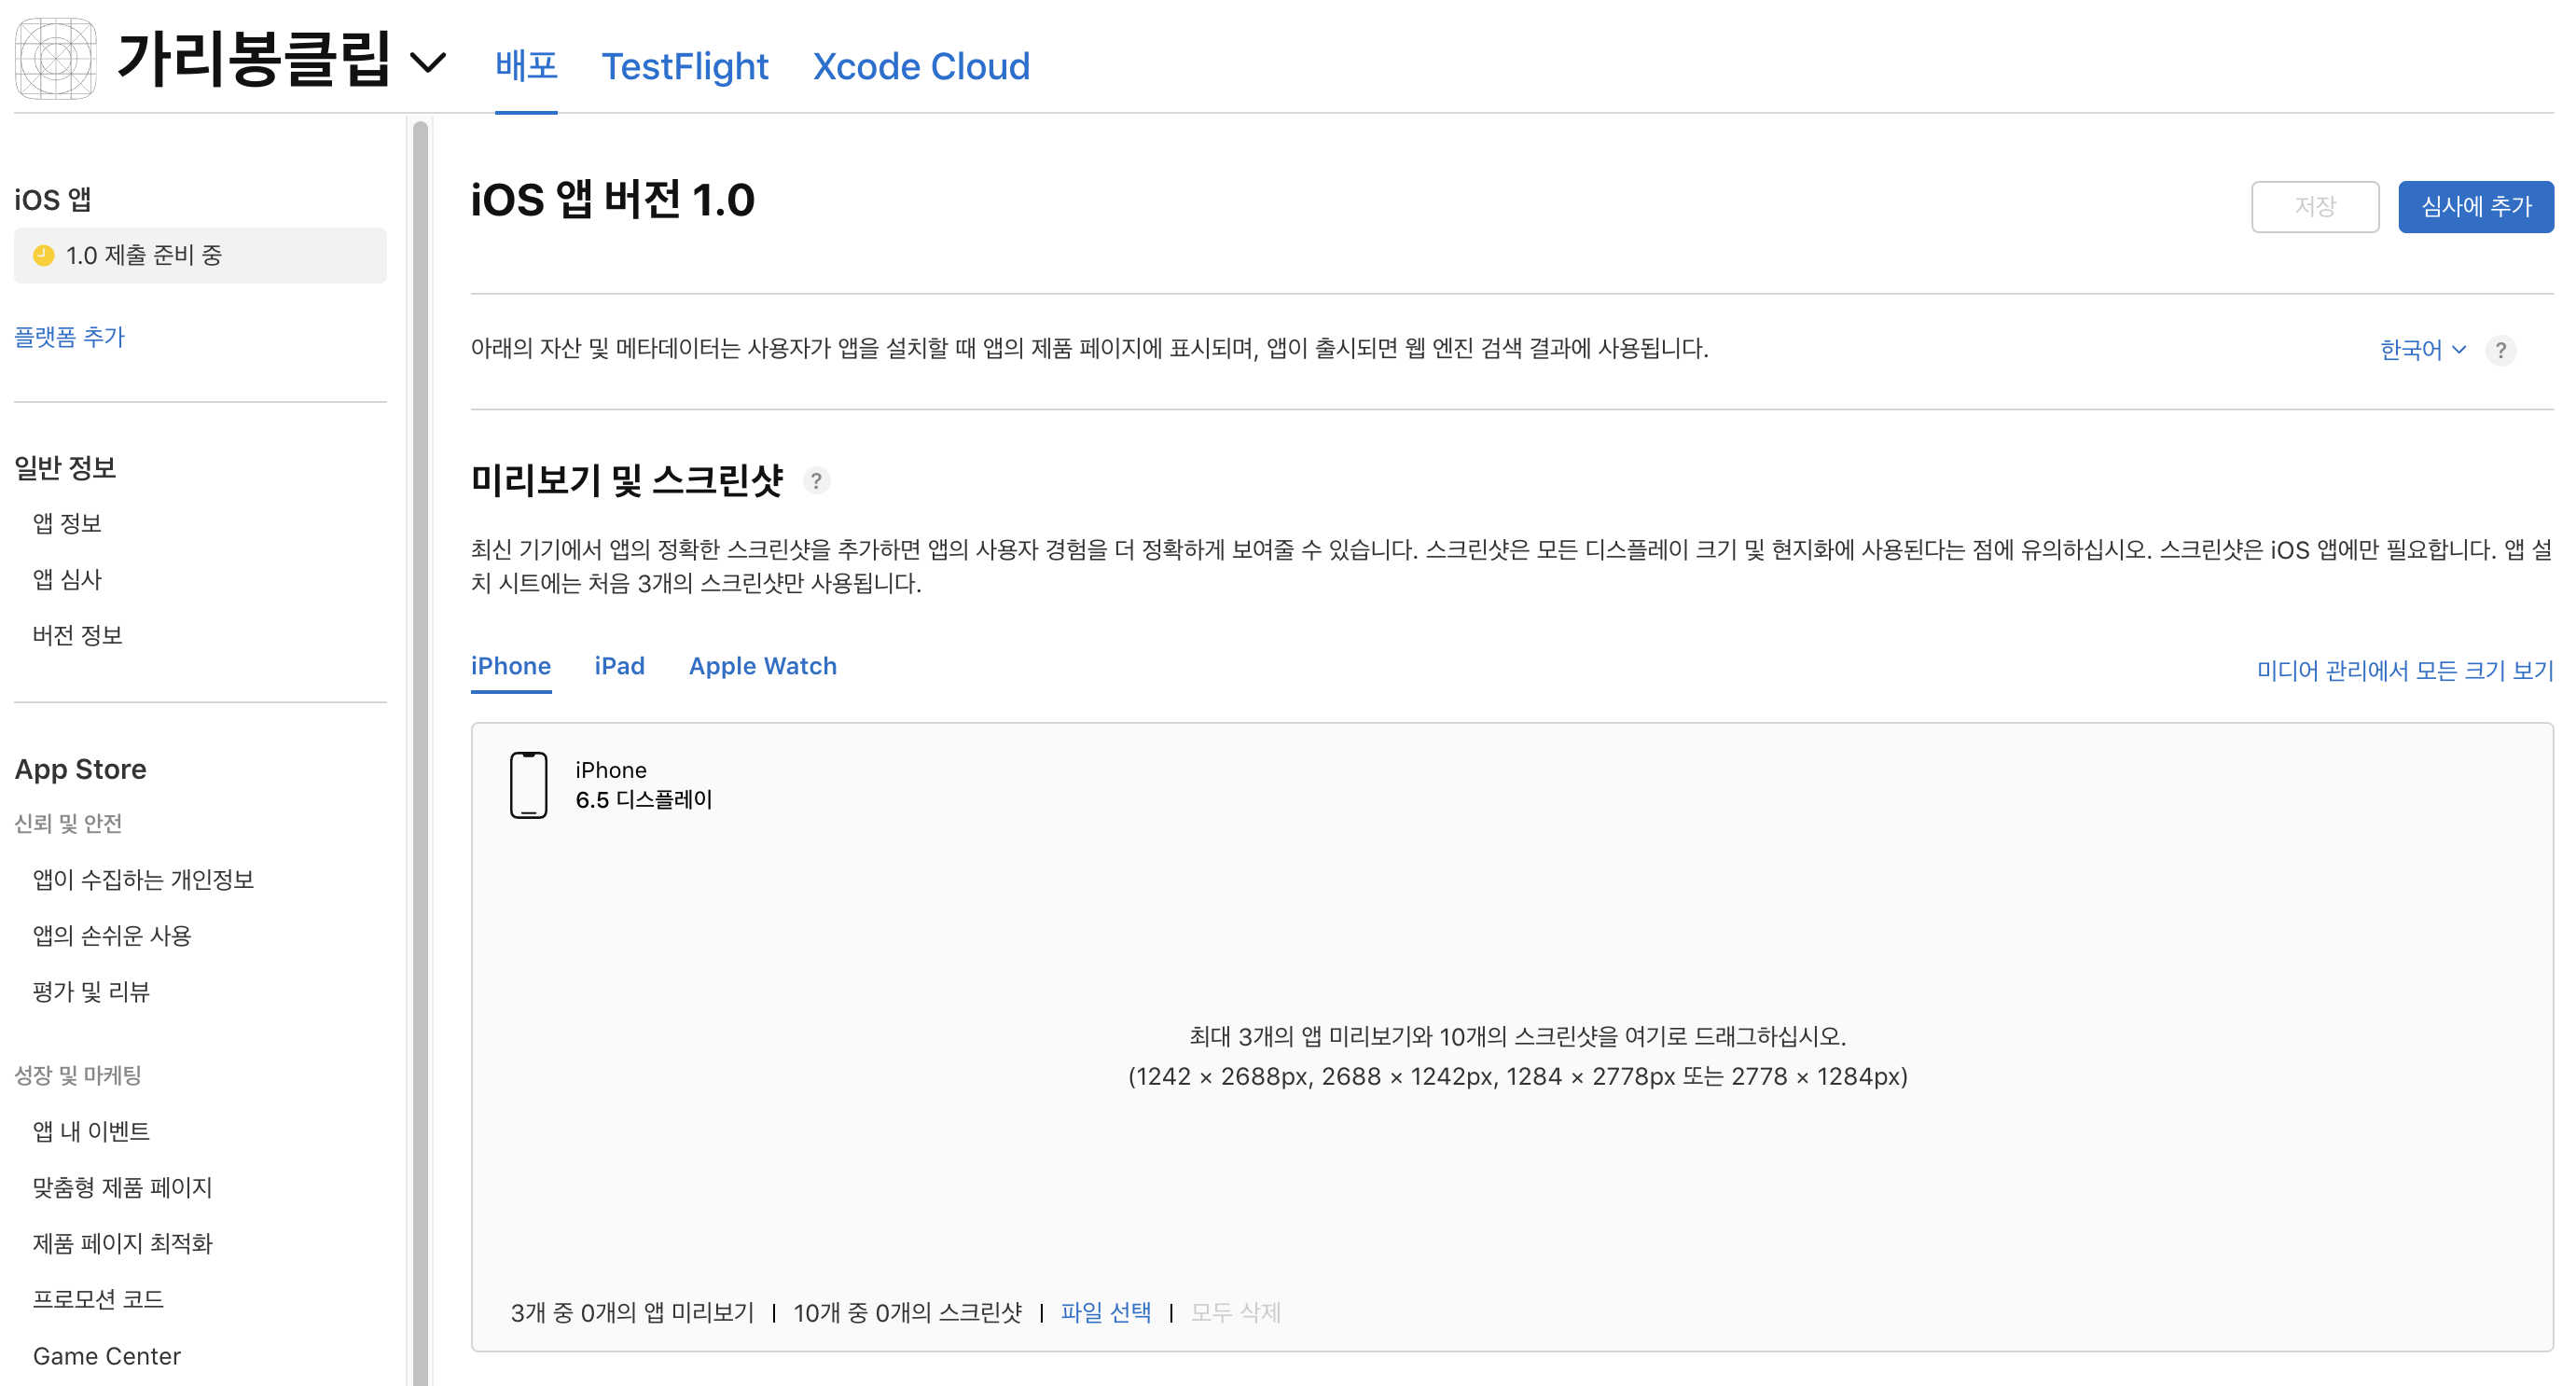Click the app placeholder icon next to 가리봉클립

coord(56,59)
